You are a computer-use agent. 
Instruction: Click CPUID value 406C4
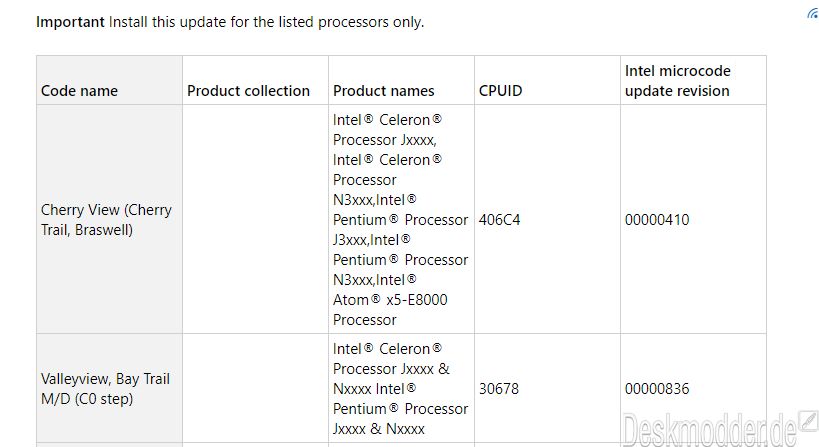click(x=499, y=219)
